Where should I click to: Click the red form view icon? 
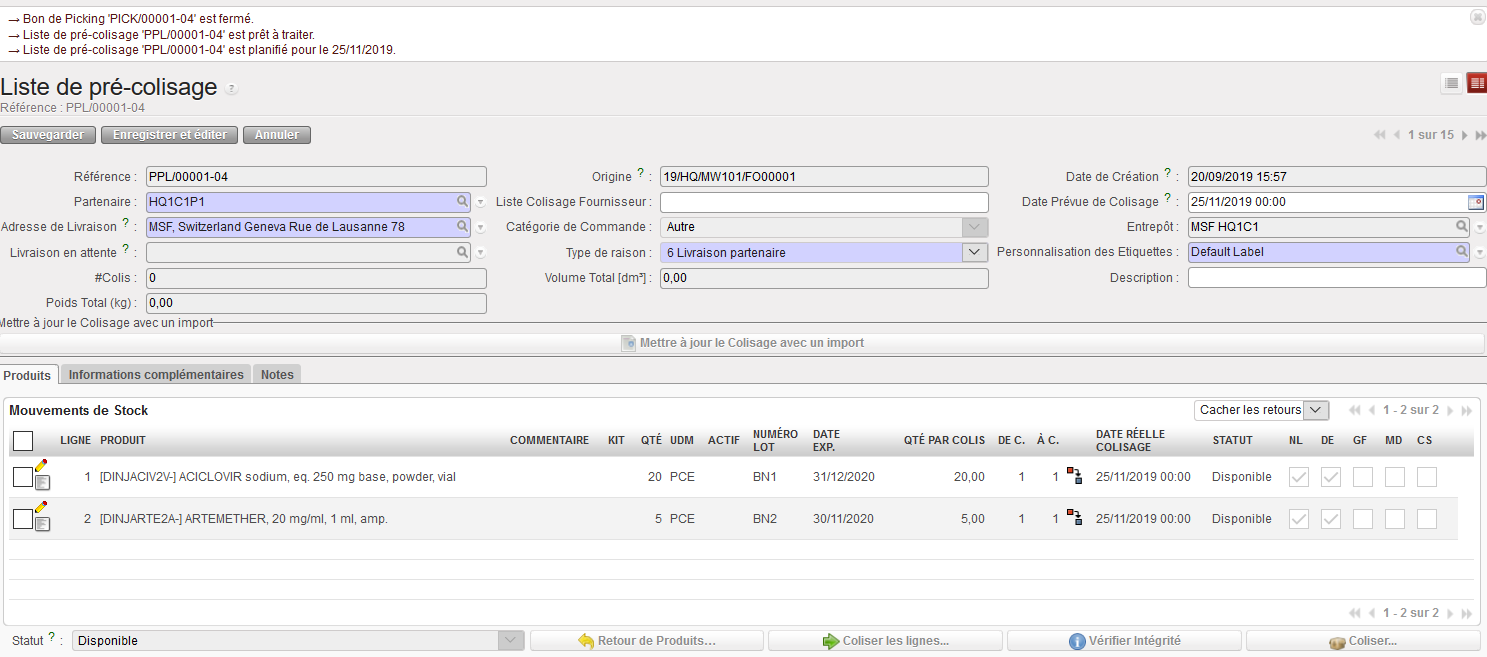click(x=1476, y=84)
